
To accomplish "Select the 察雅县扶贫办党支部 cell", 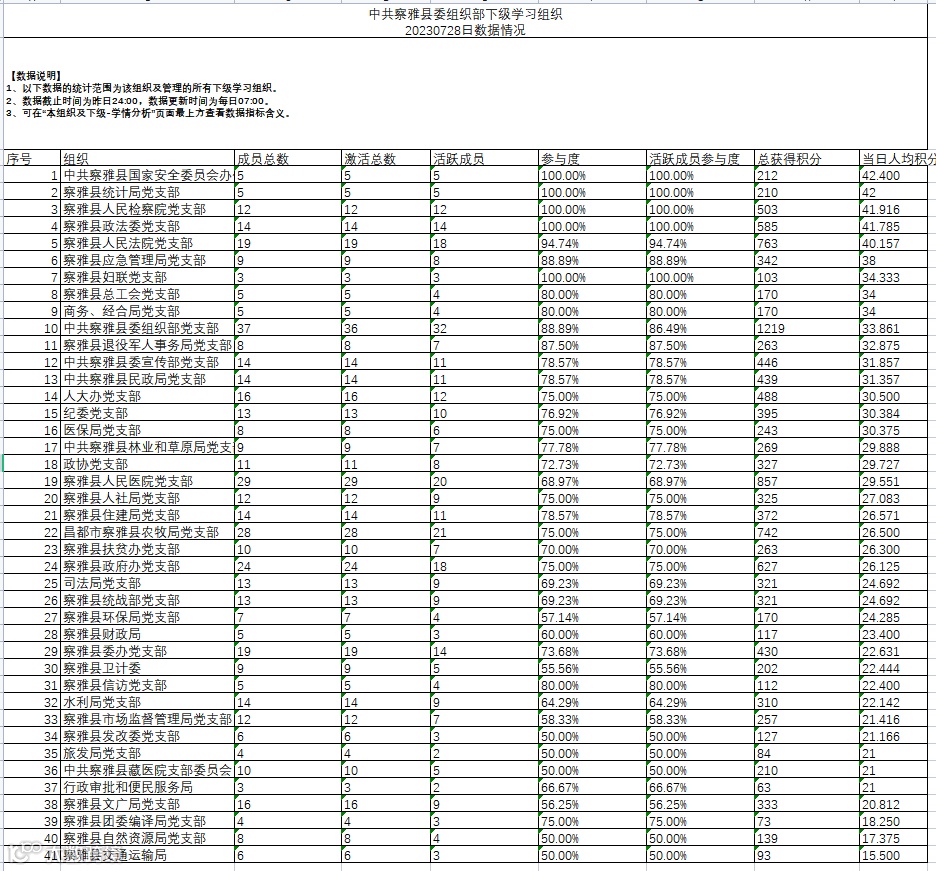I will tap(147, 550).
